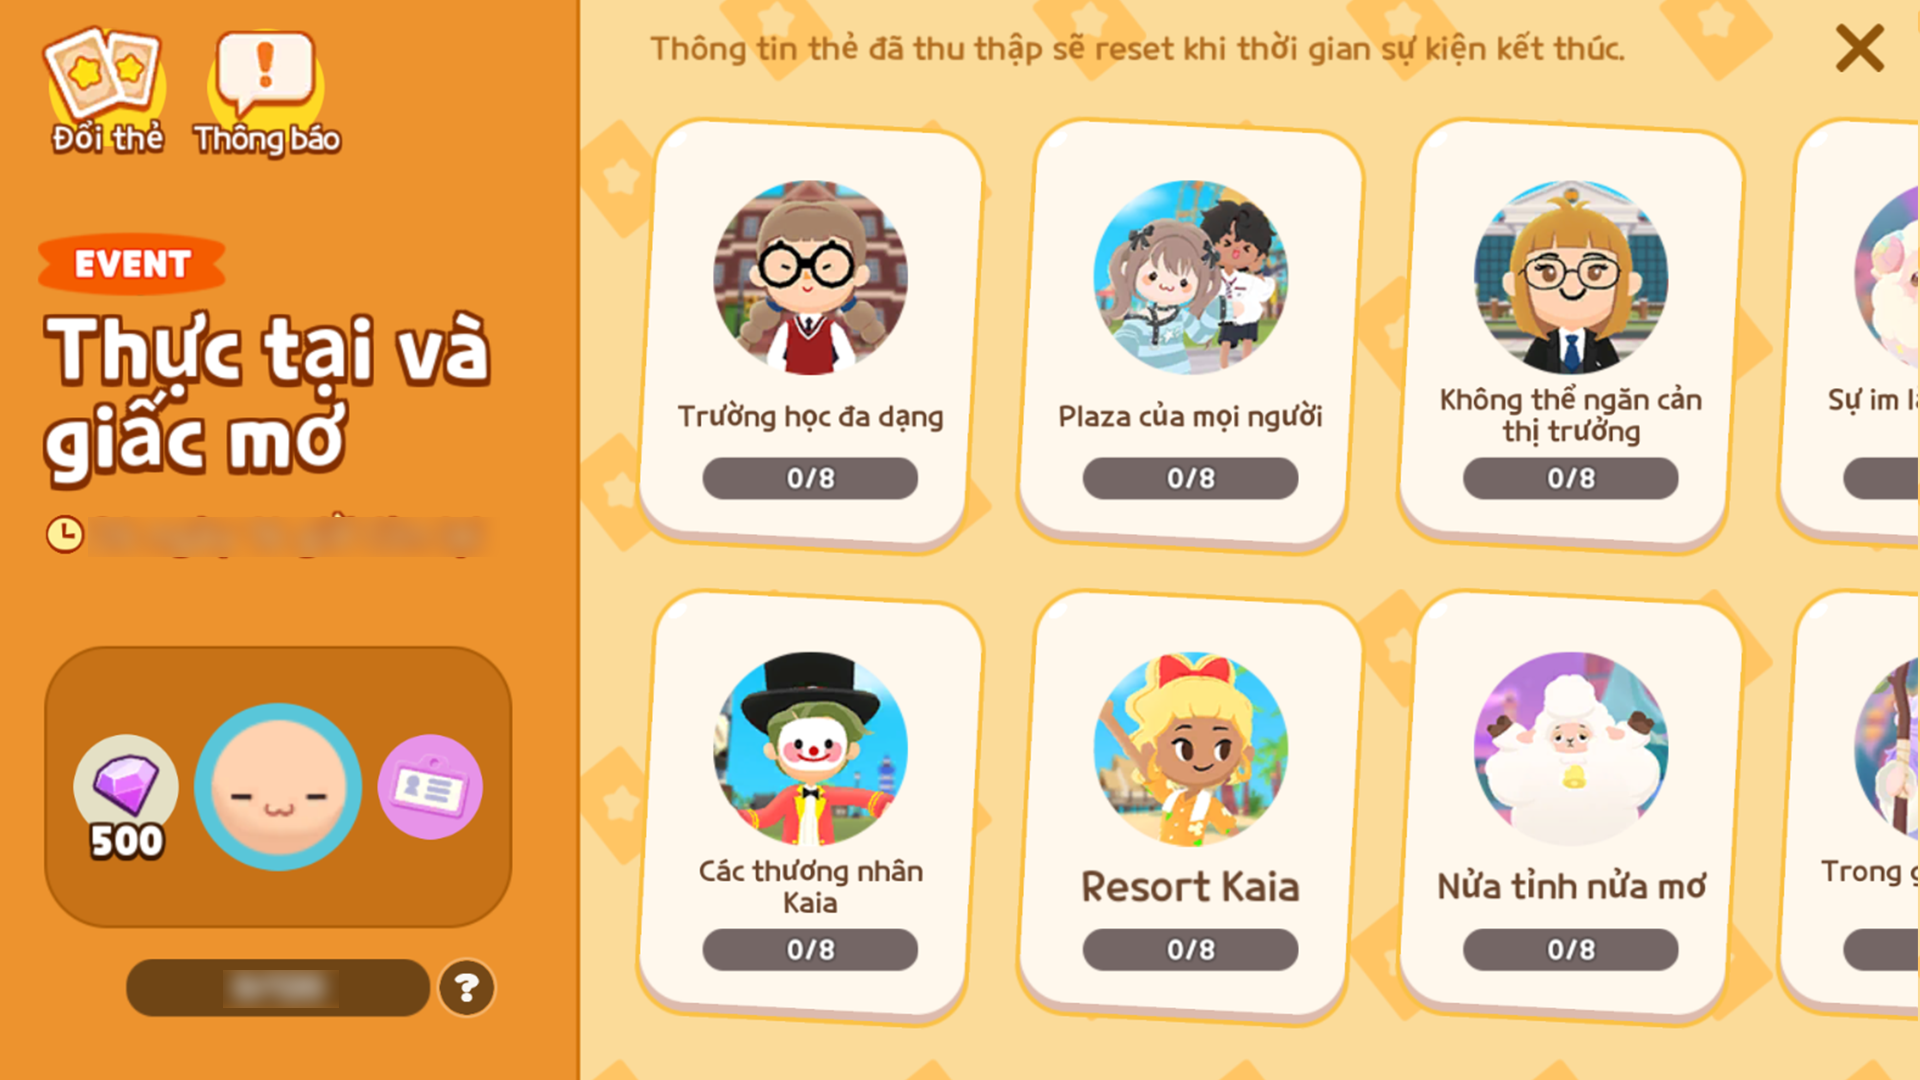Tap the partially visible Sự im card
This screenshot has width=1920, height=1080.
coord(1852,333)
